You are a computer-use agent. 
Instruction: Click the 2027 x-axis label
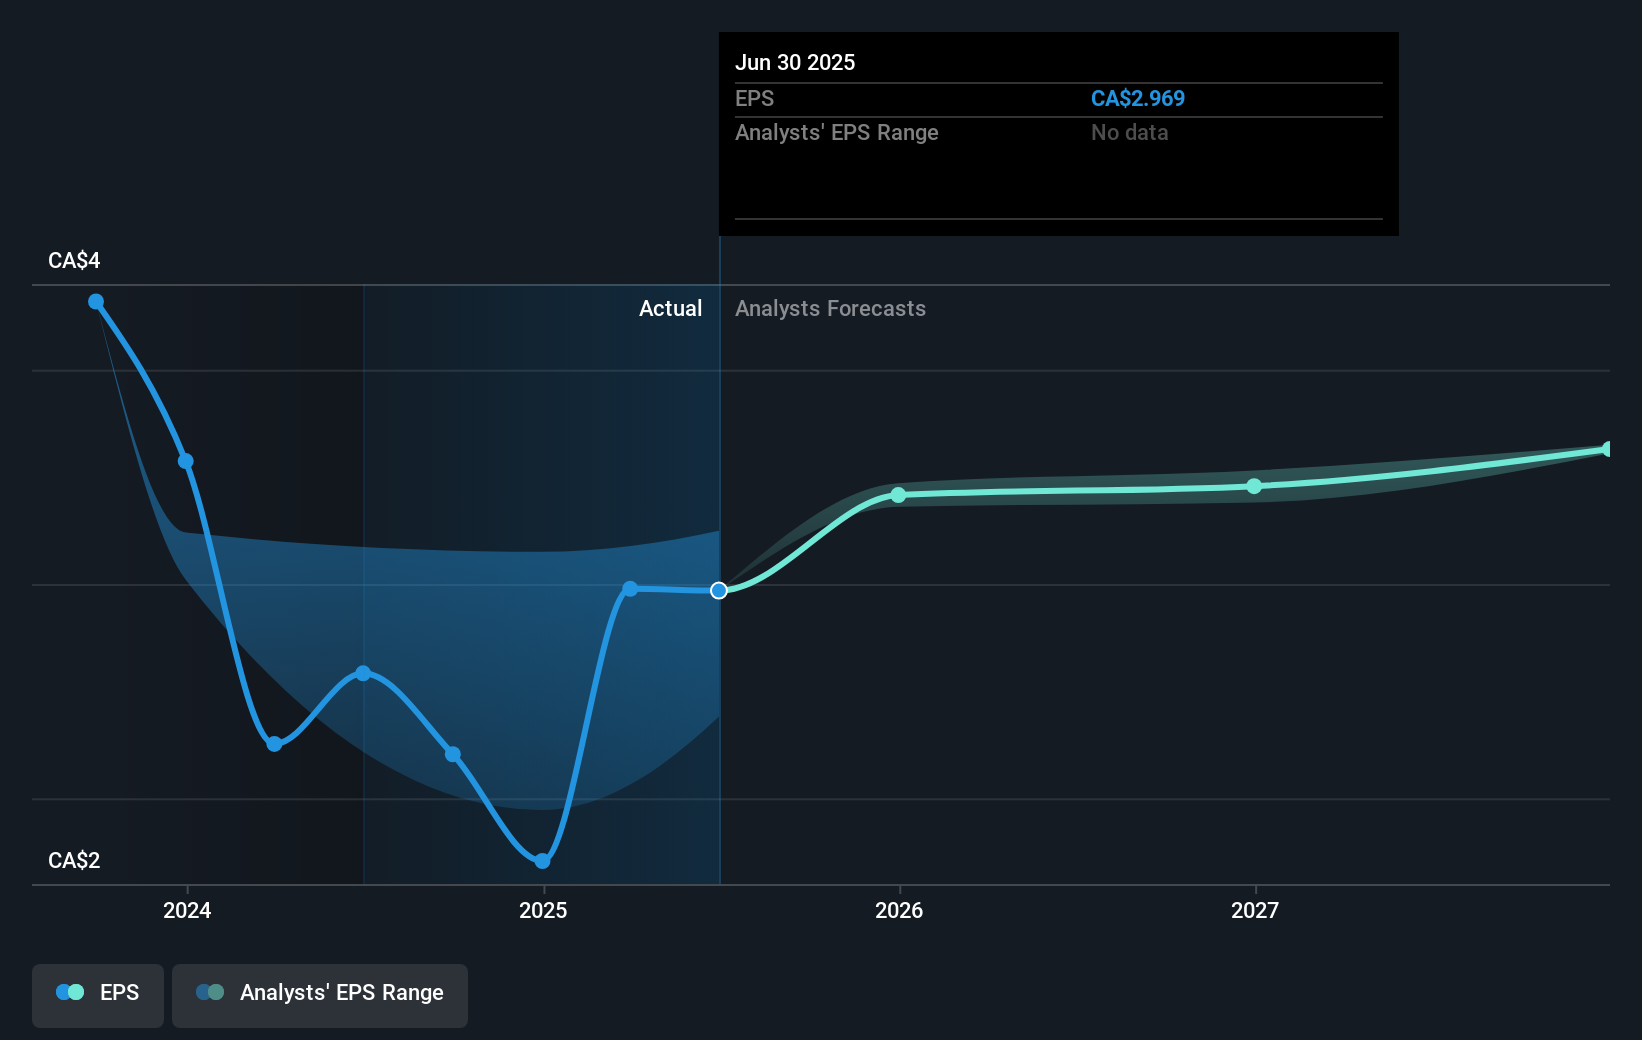click(1255, 910)
